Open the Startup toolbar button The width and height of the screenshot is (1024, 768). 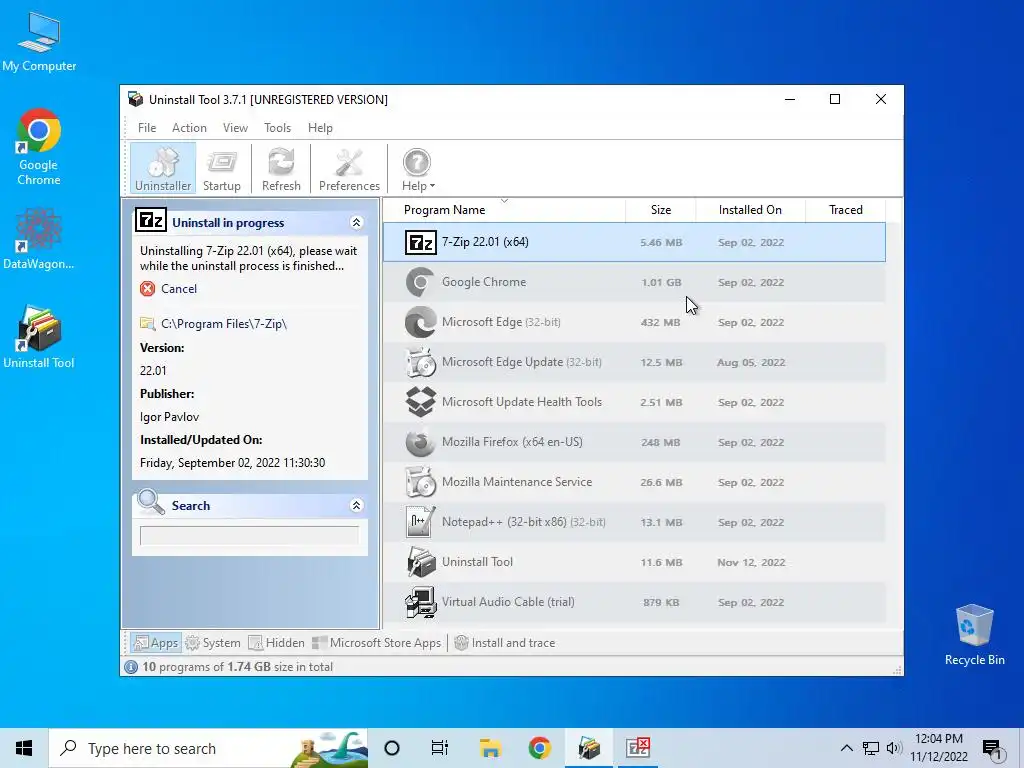click(221, 168)
